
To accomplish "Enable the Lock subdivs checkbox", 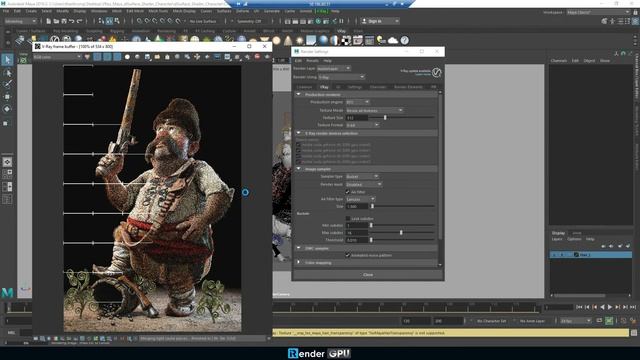I will (x=348, y=219).
